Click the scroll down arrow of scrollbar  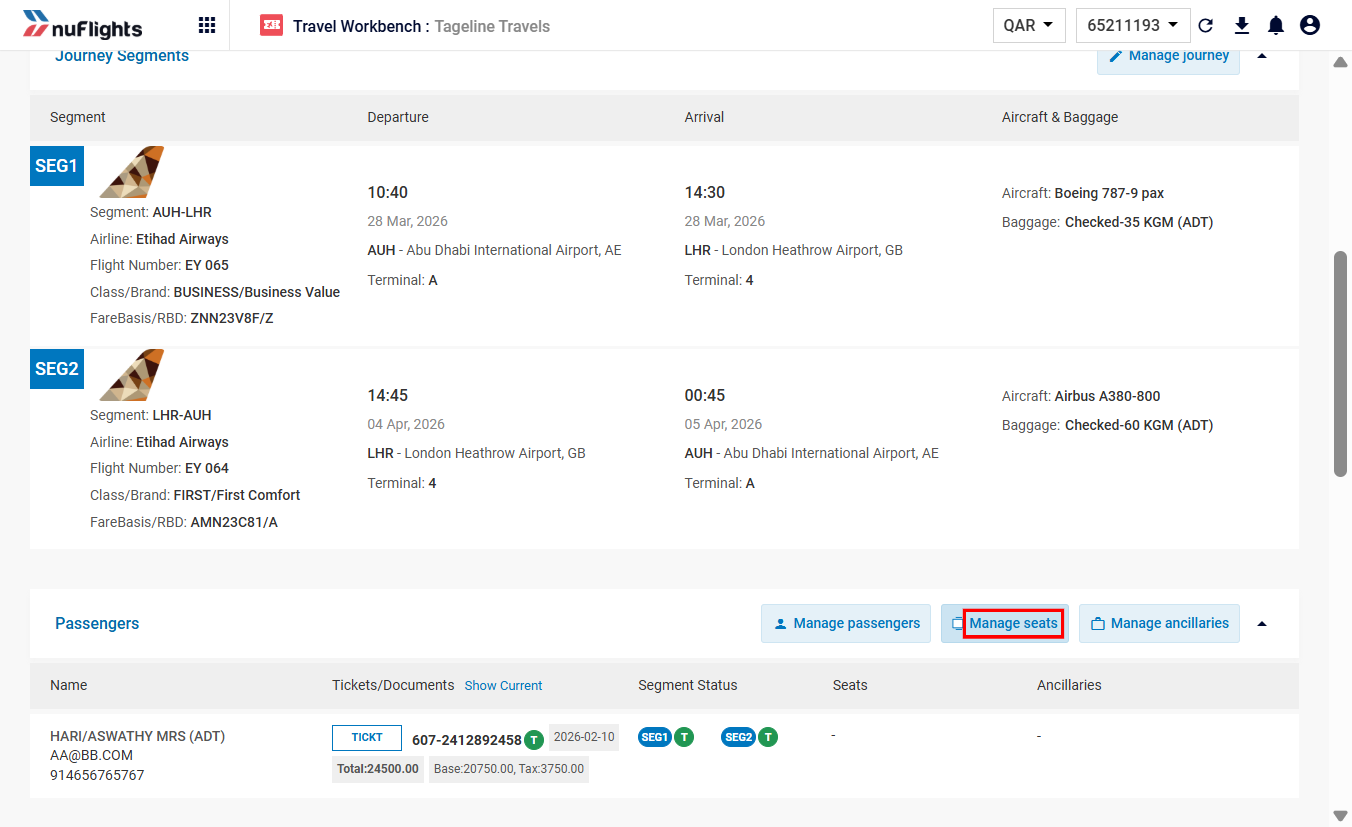pos(1340,815)
